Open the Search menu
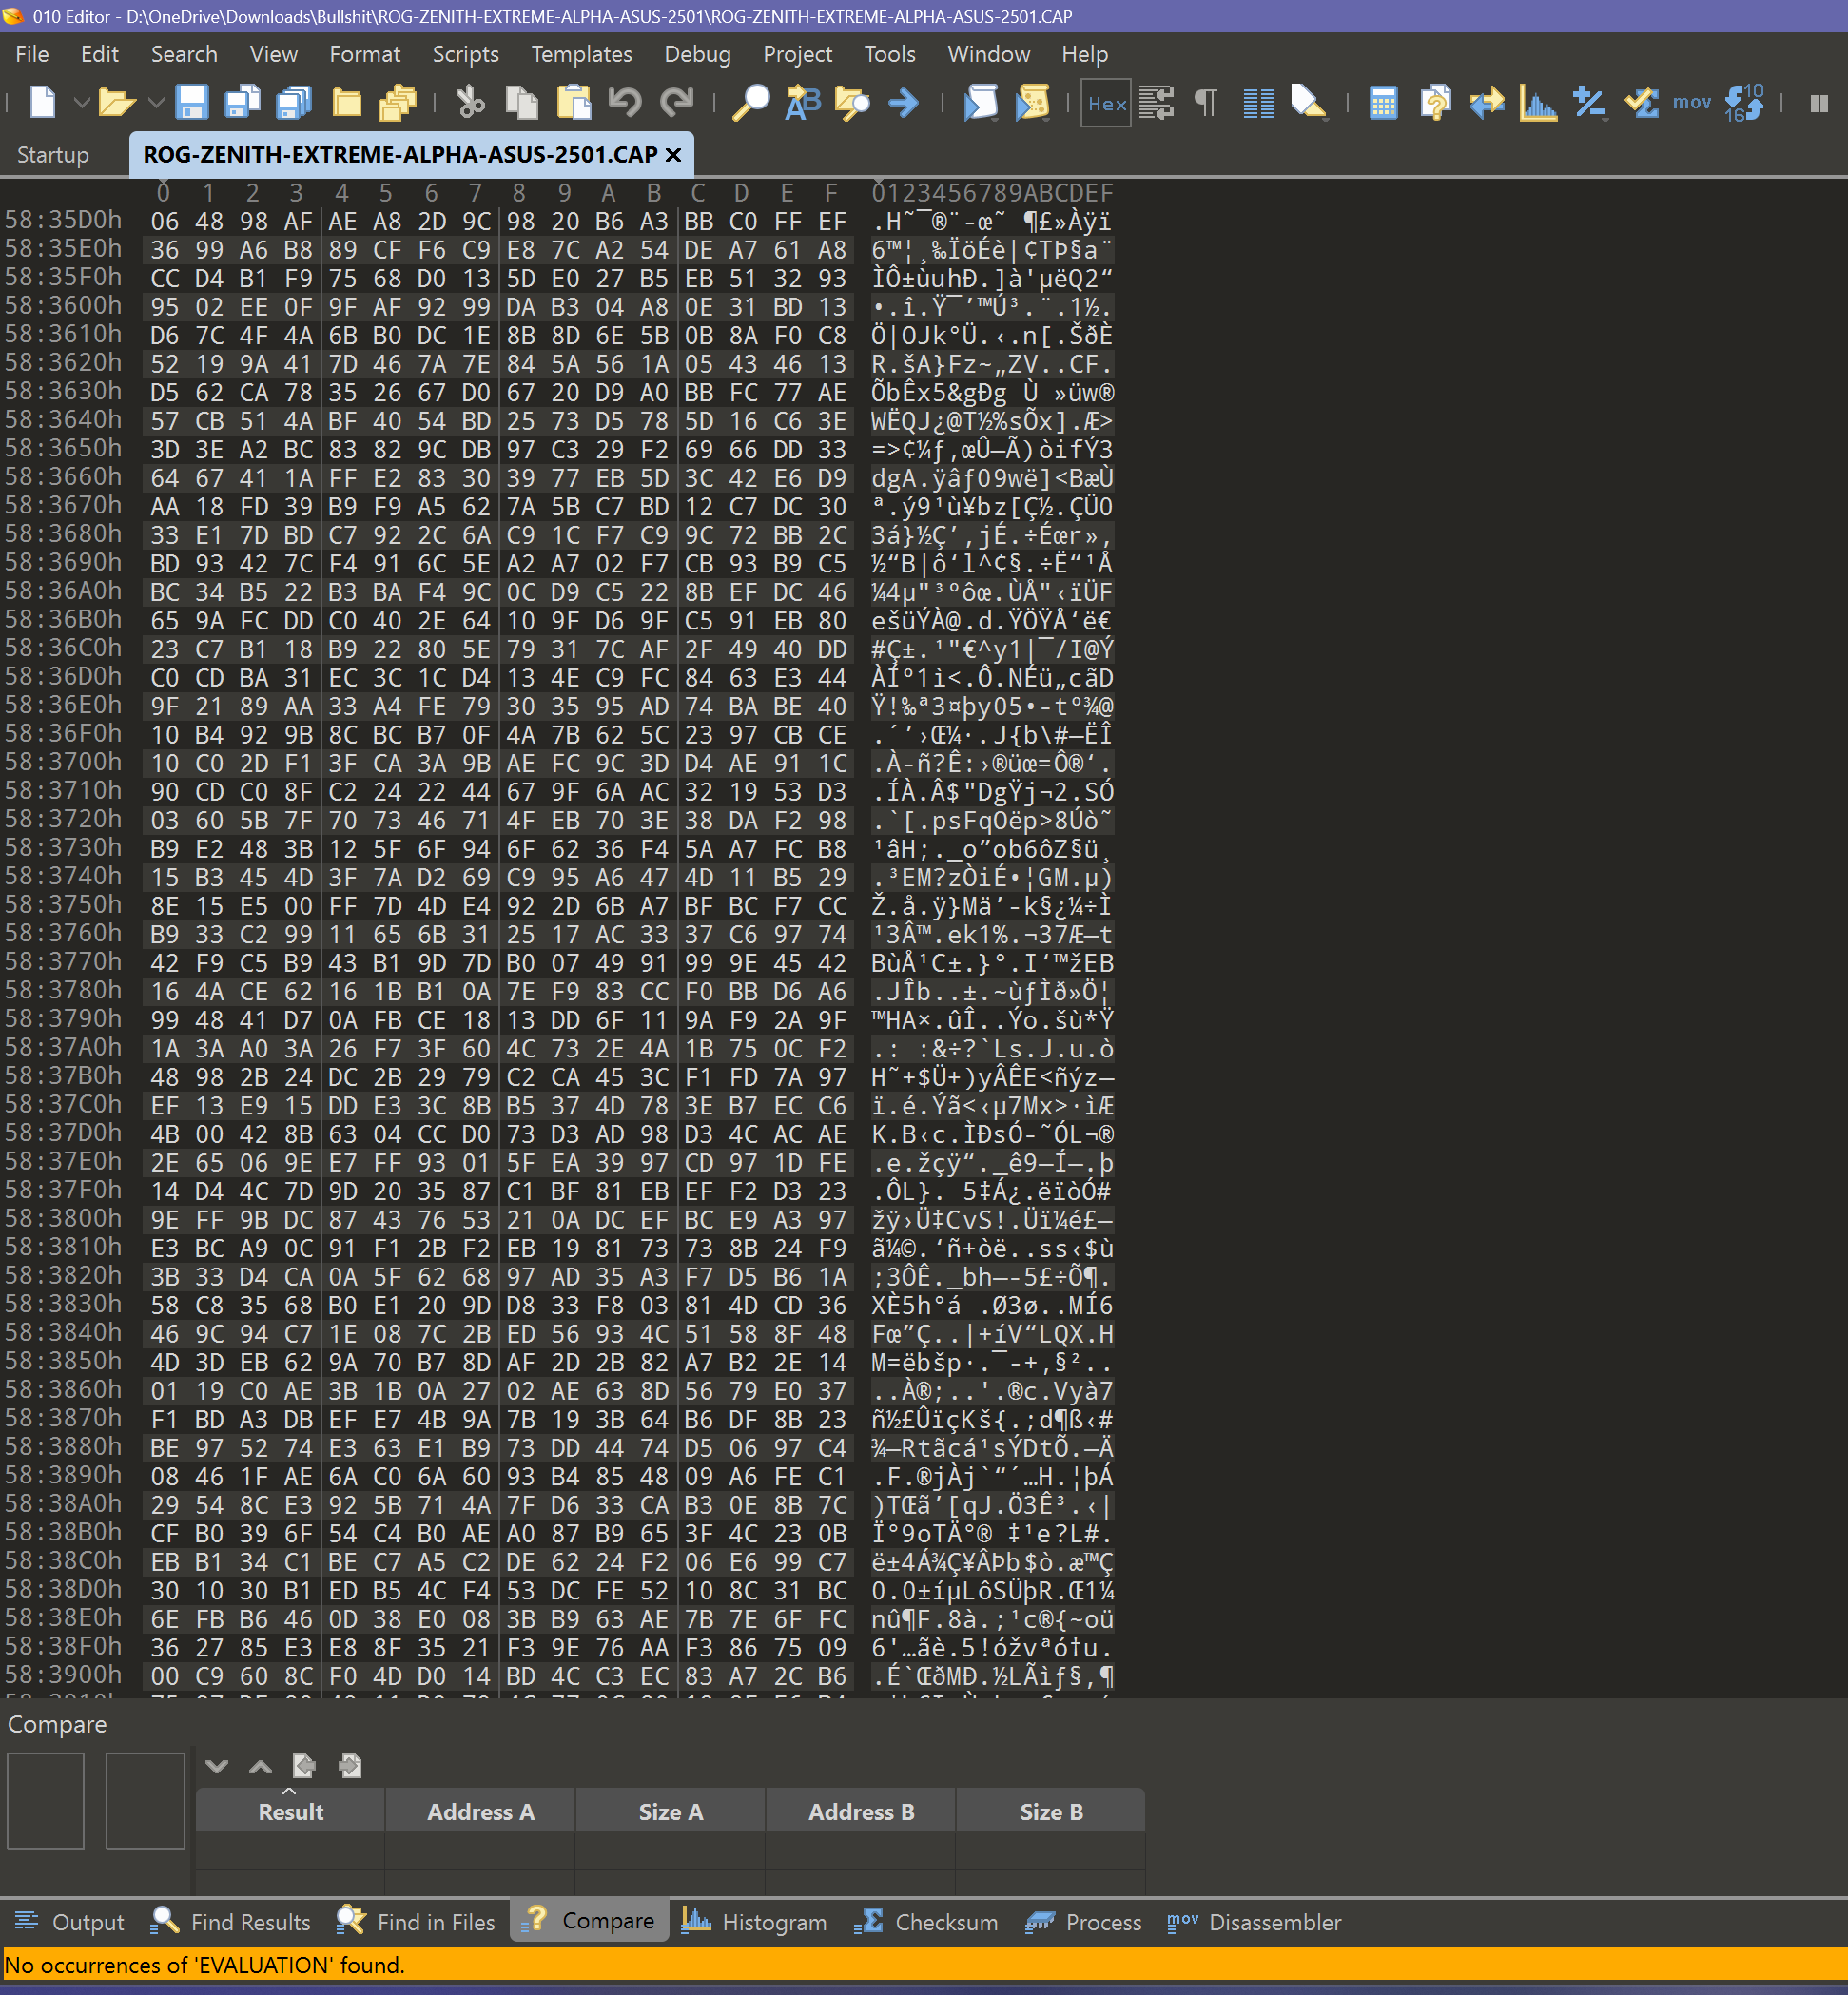1848x1995 pixels. pos(184,54)
